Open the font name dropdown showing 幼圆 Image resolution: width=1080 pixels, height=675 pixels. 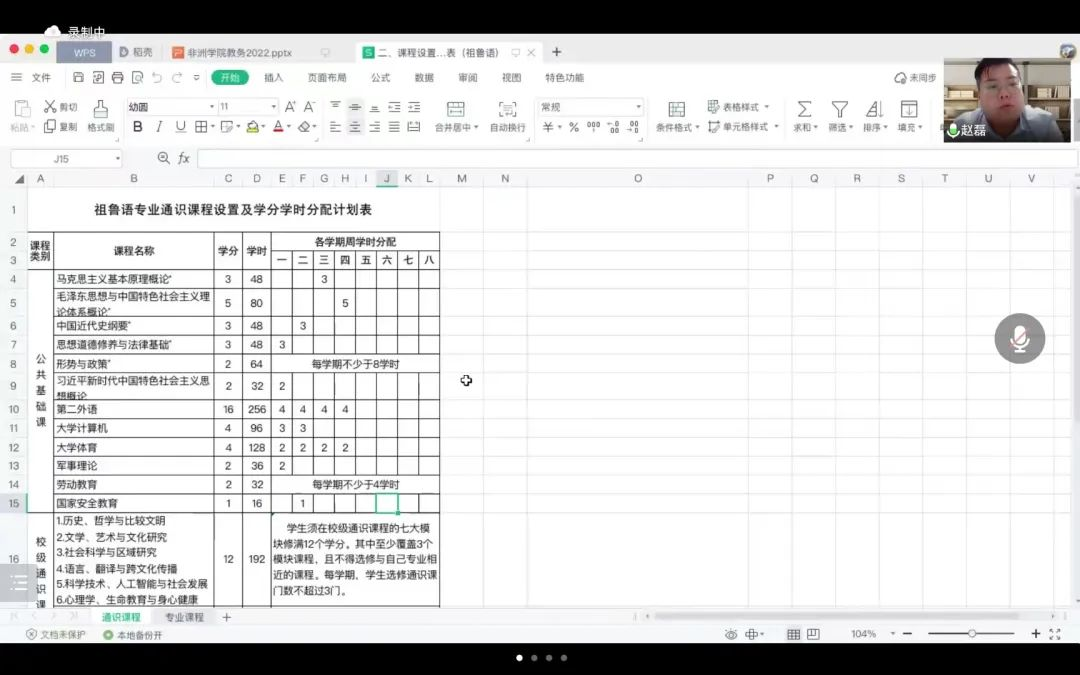click(170, 107)
